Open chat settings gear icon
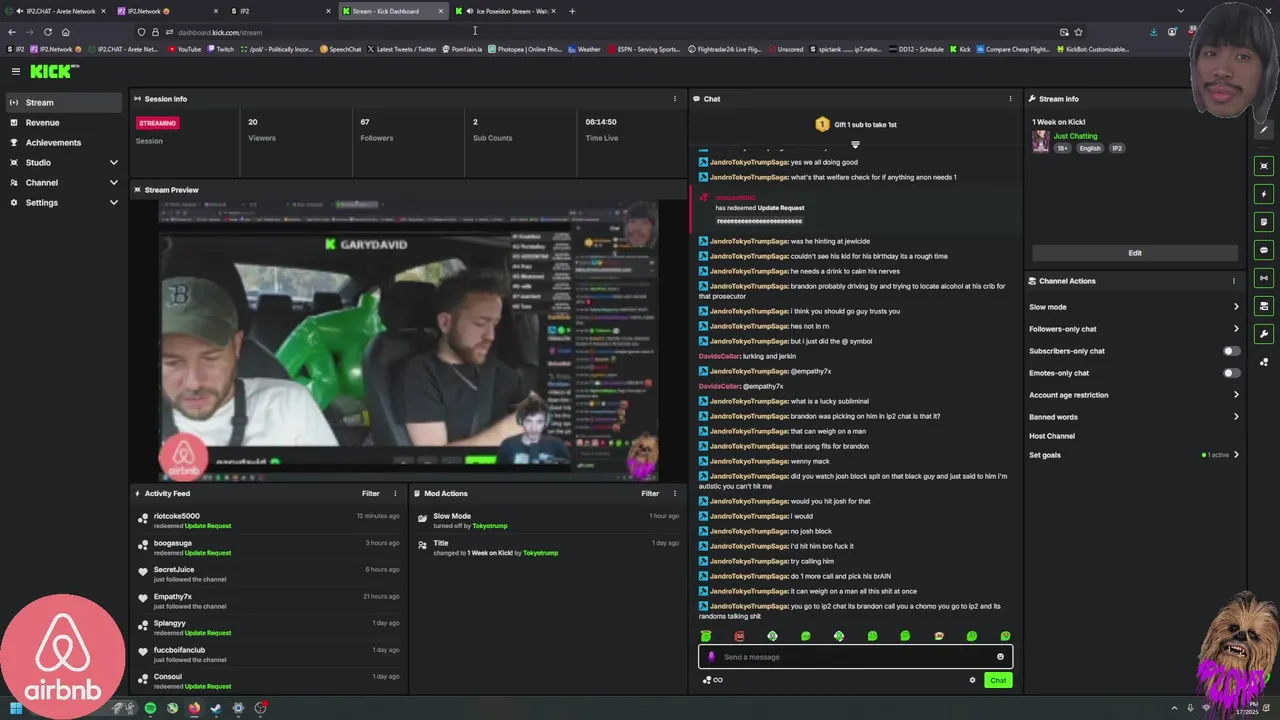The image size is (1280, 720). tap(972, 680)
